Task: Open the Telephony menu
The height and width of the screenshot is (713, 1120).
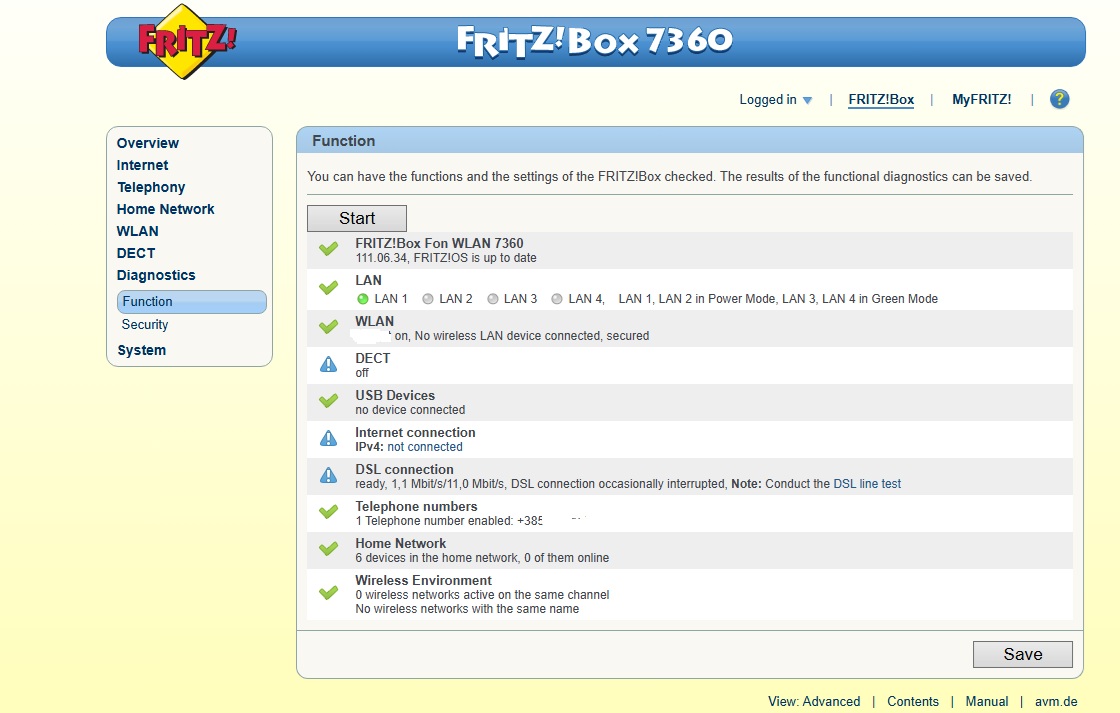Action: [x=151, y=187]
